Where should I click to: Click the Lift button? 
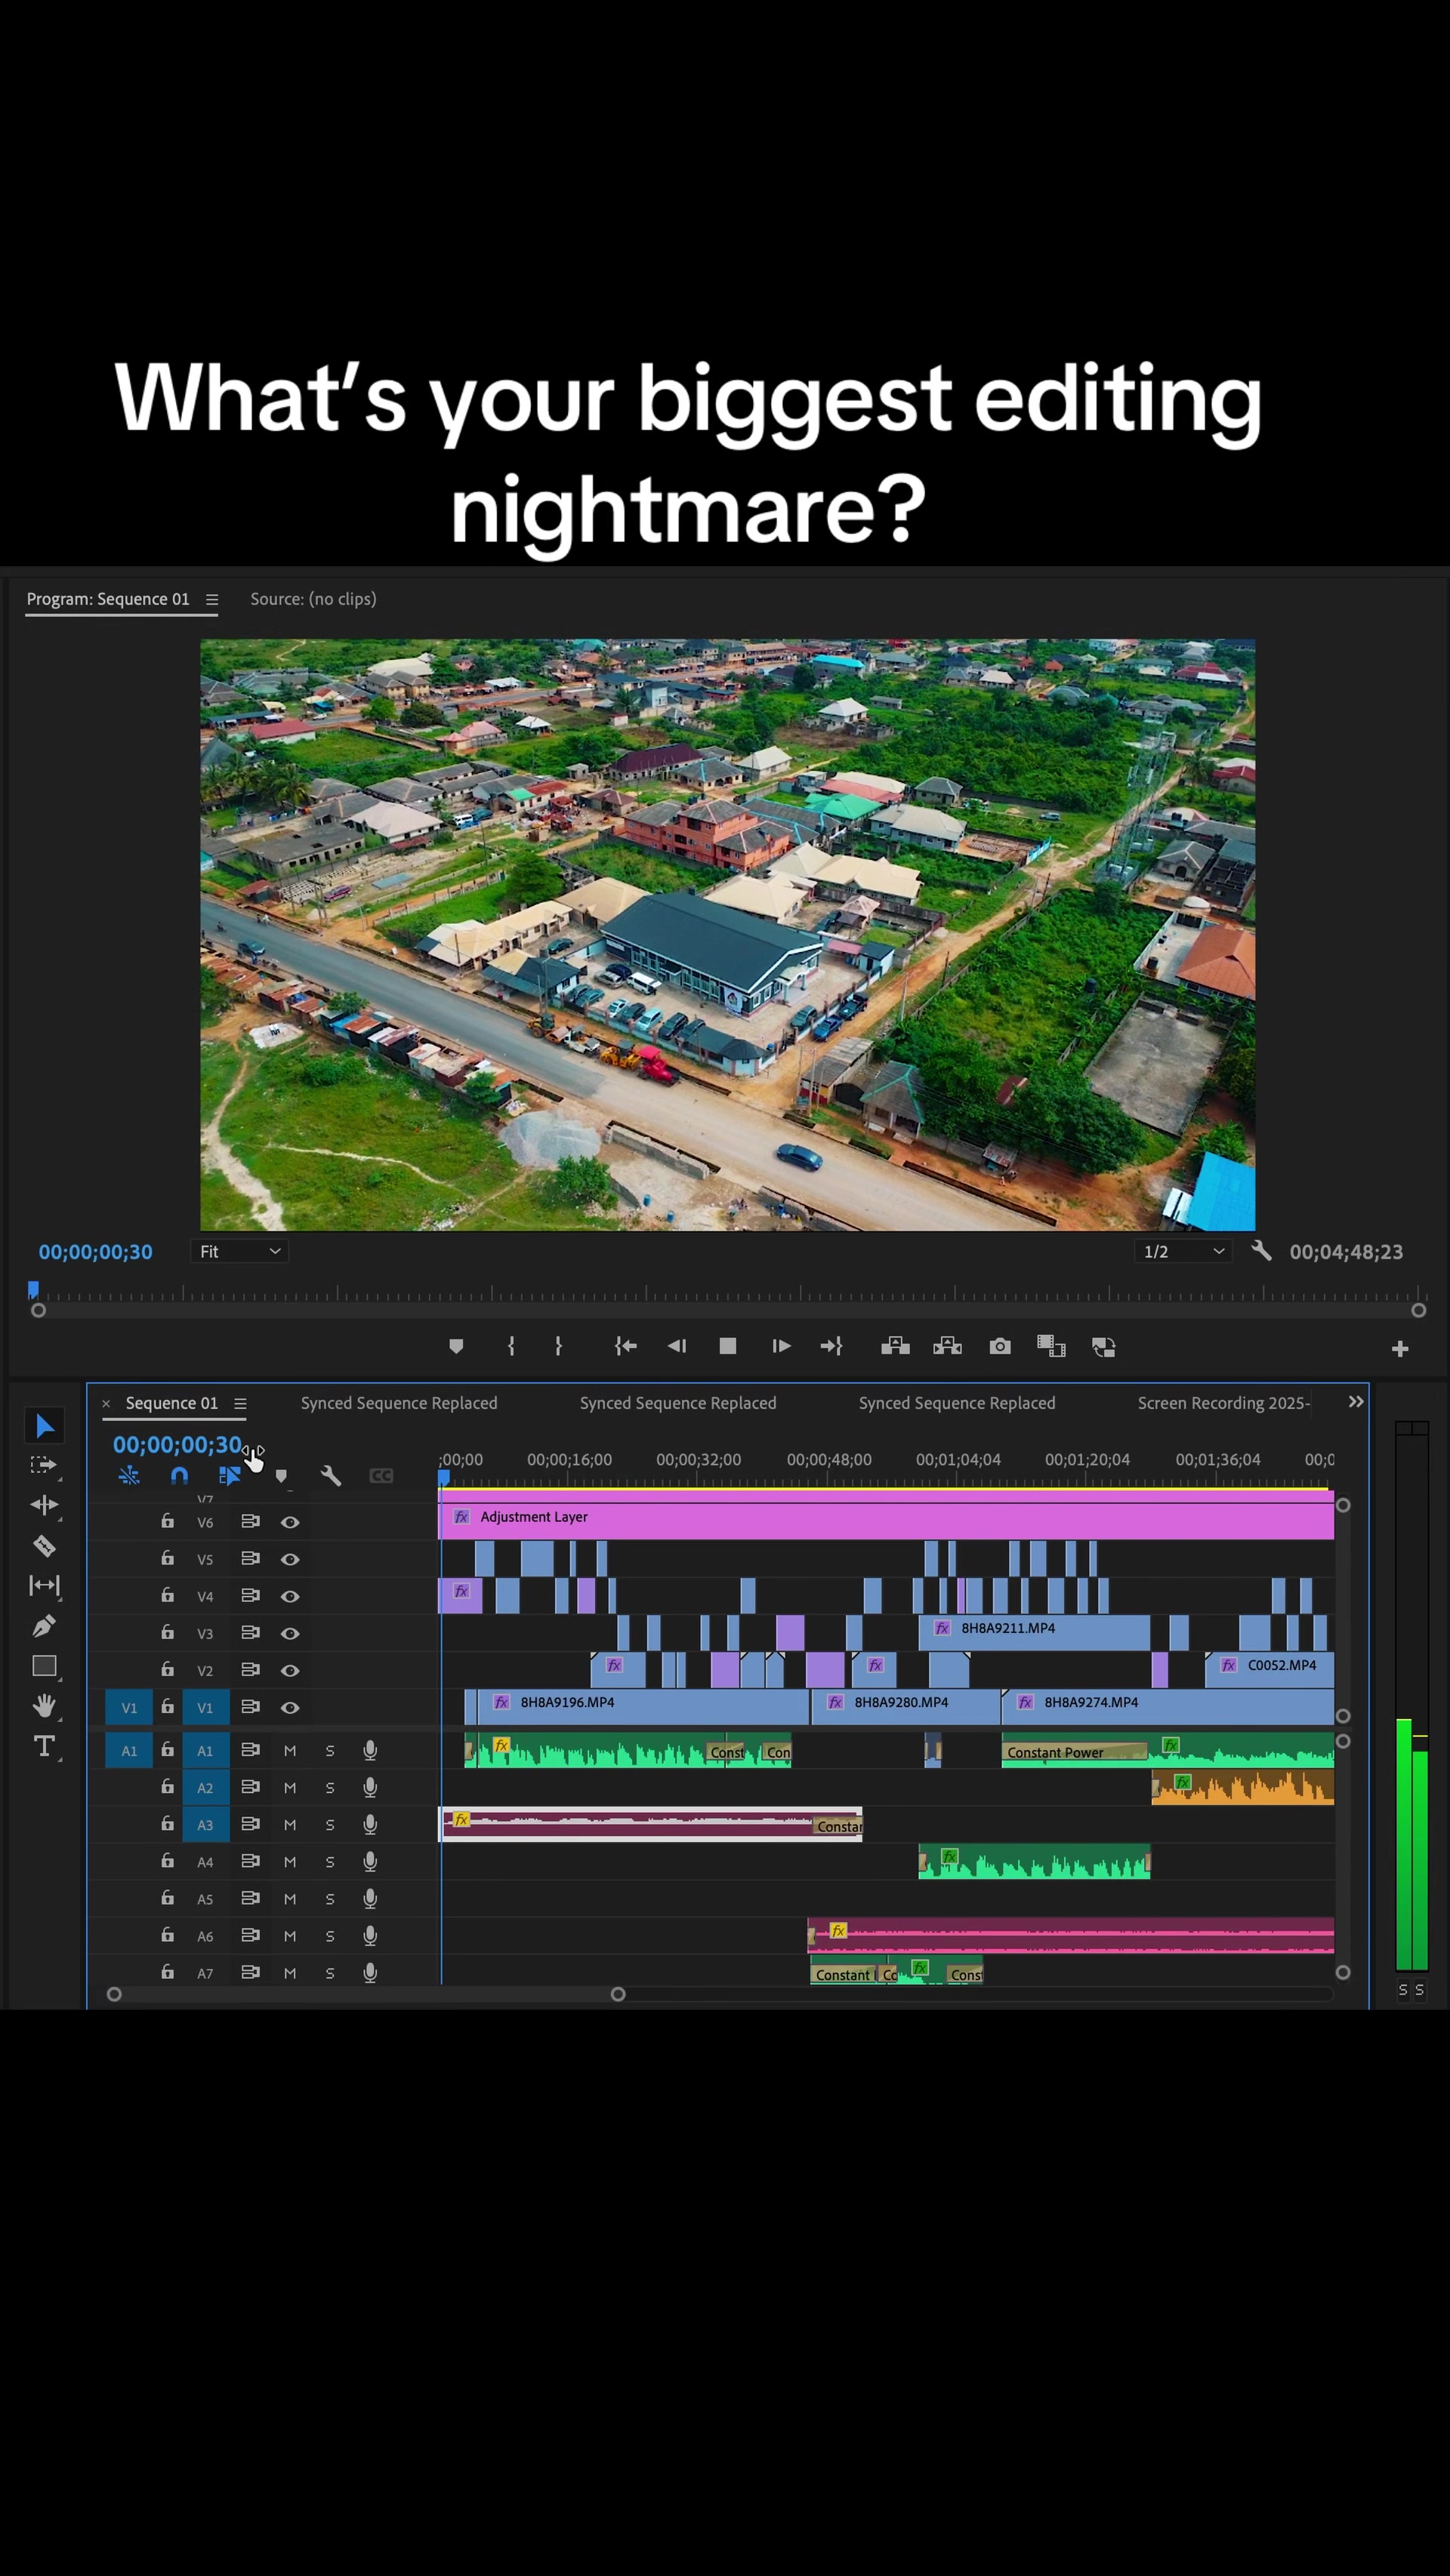(x=895, y=1347)
